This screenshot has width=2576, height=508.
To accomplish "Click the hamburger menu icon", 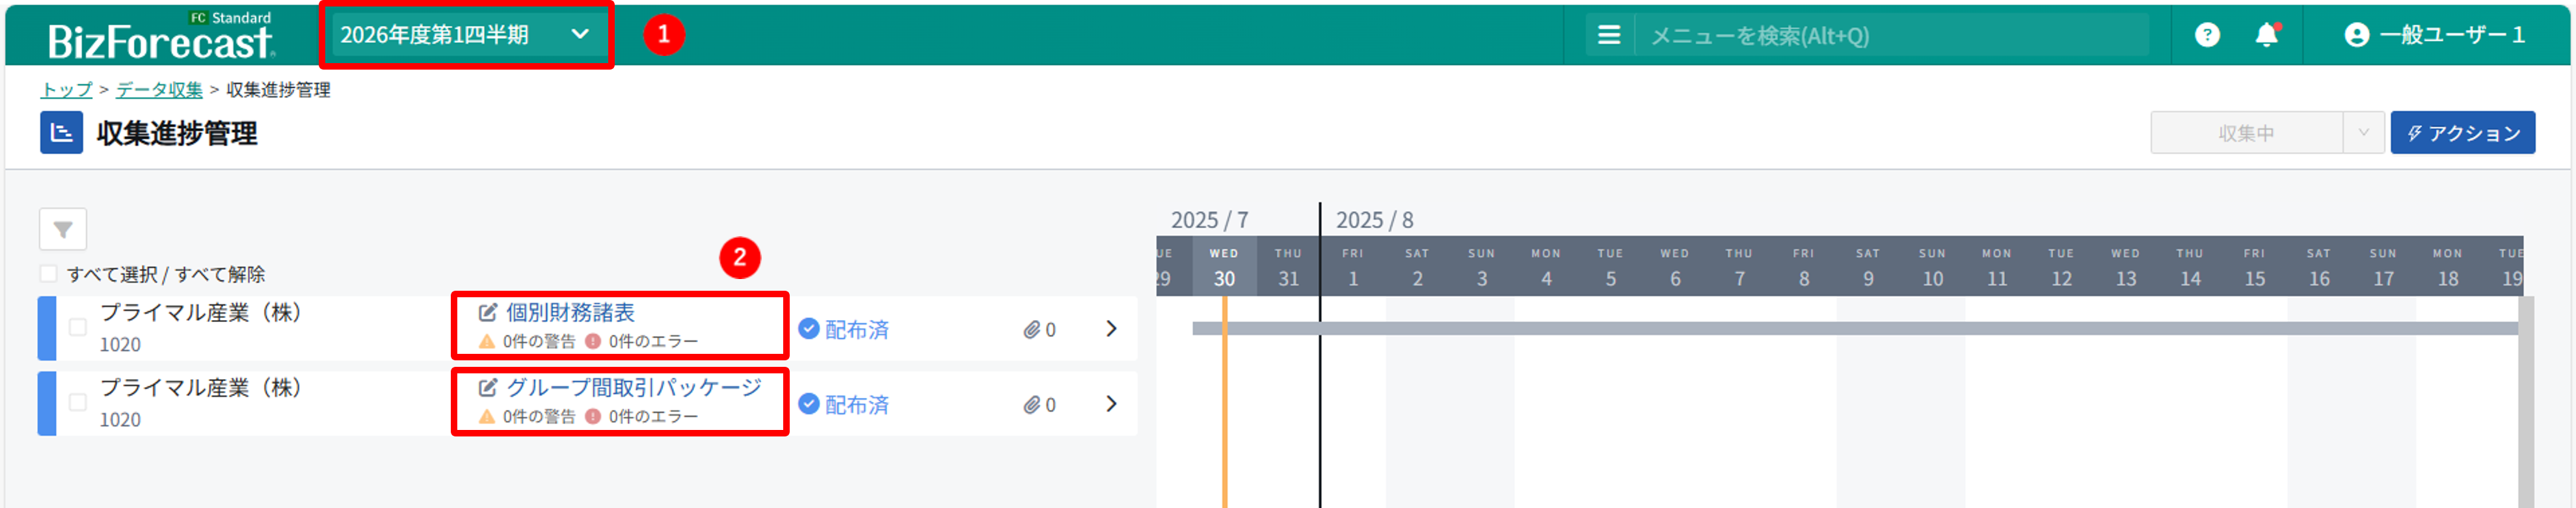I will [x=1608, y=35].
